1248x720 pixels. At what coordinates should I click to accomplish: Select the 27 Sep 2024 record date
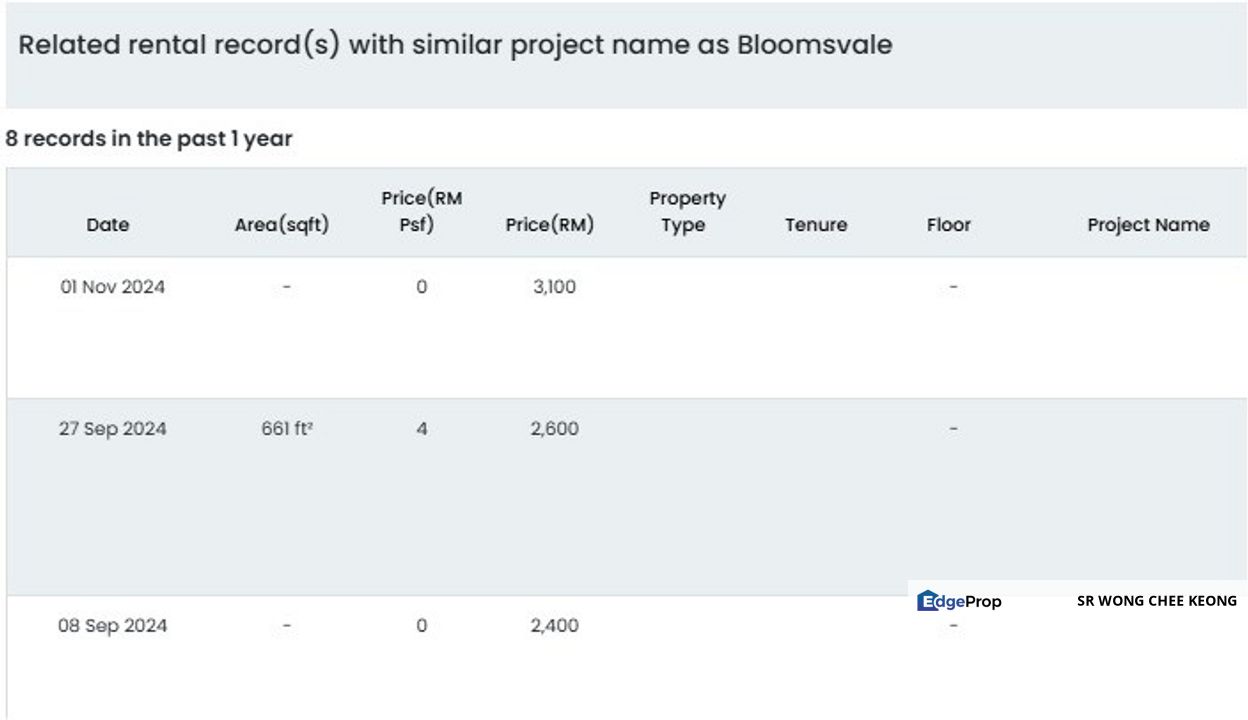click(x=112, y=429)
